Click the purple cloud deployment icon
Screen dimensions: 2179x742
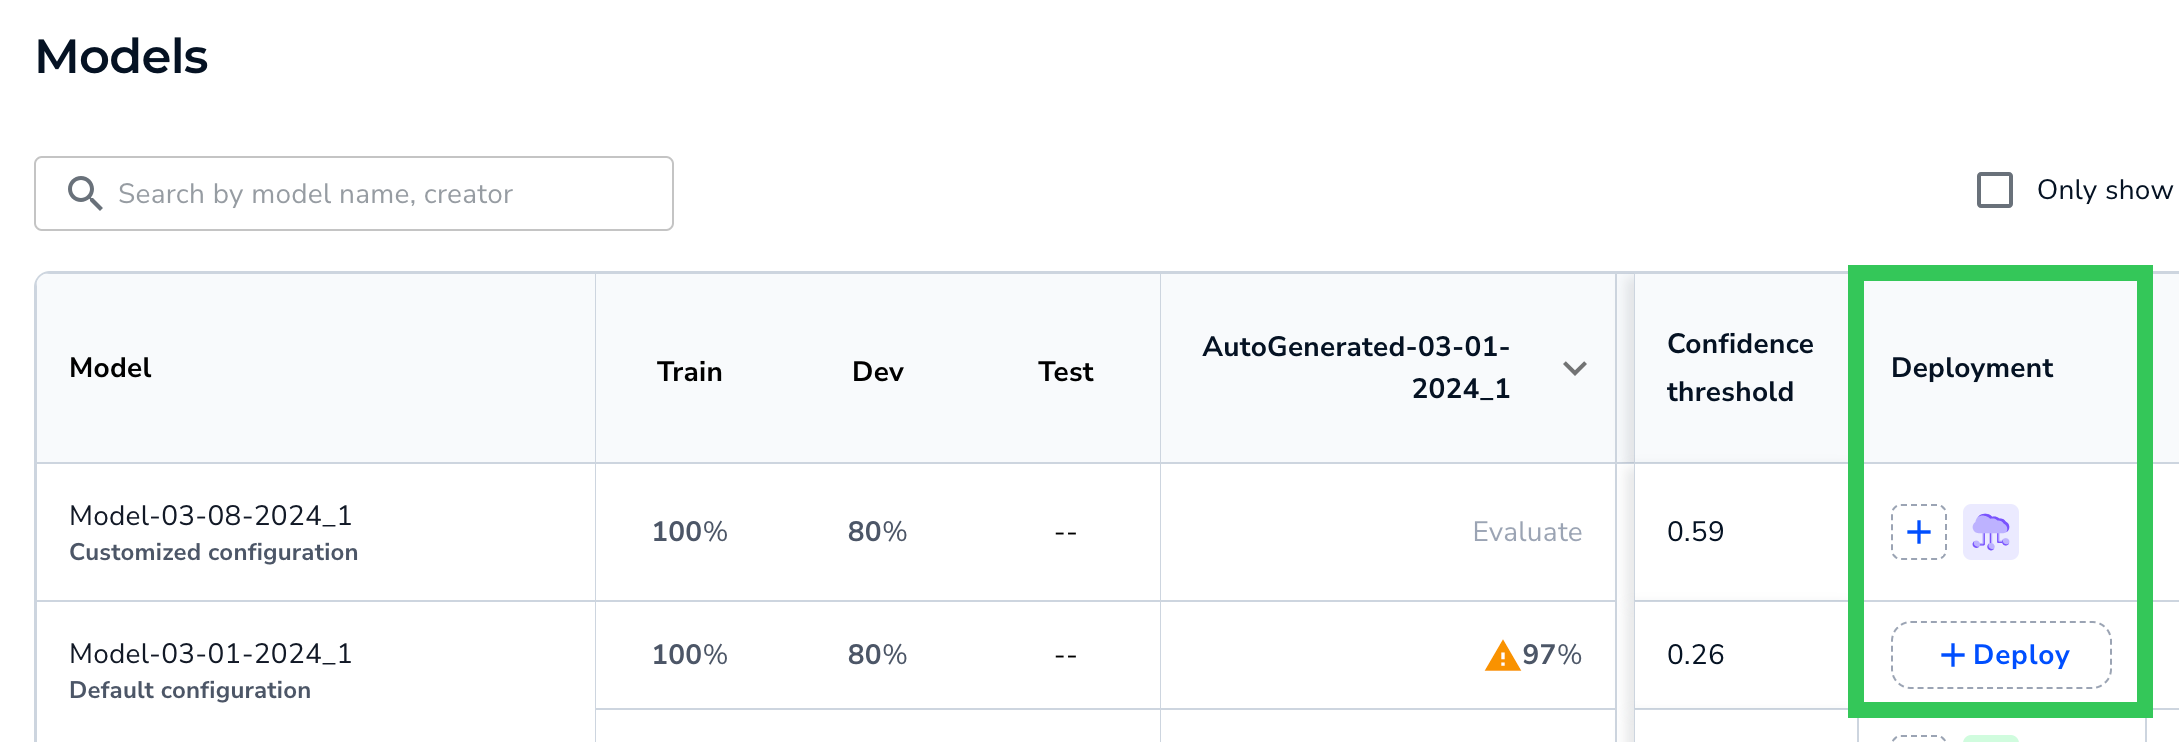point(1990,532)
